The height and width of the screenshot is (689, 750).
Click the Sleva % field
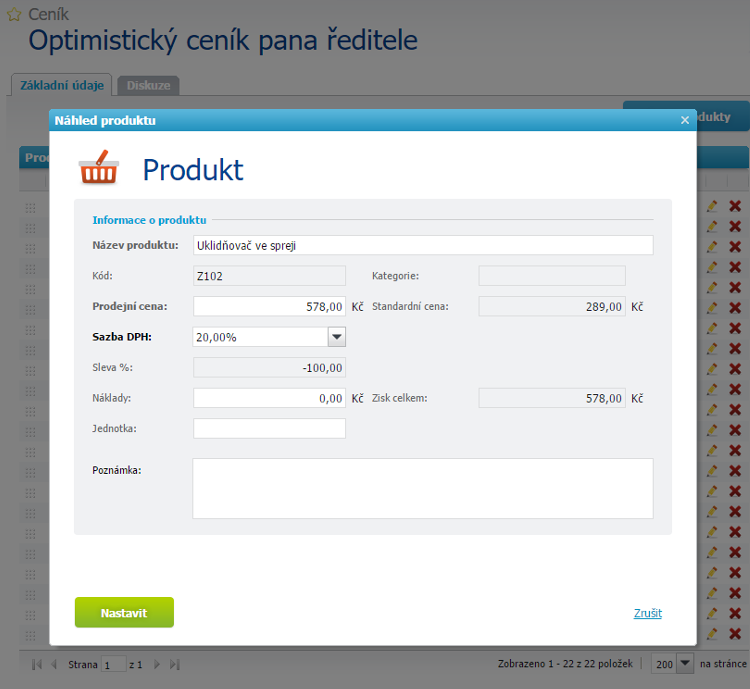click(x=269, y=368)
